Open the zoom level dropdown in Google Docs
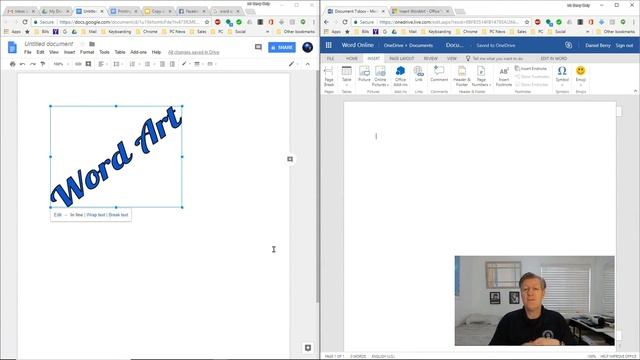Viewport: 640px width, 360px height. tap(61, 64)
